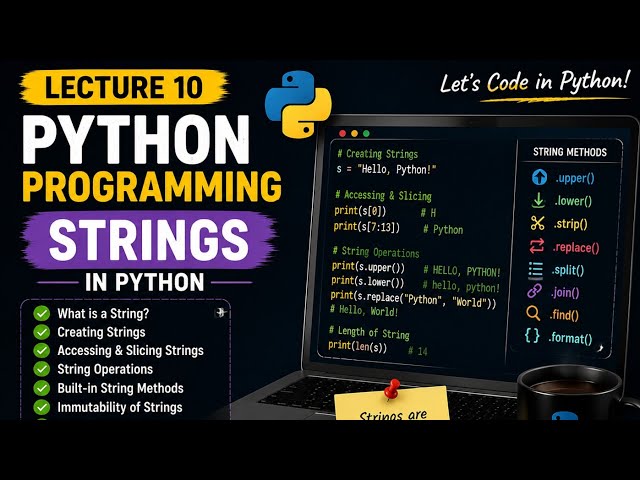
Task: Click the STRING METHODS panel header
Action: click(x=570, y=152)
